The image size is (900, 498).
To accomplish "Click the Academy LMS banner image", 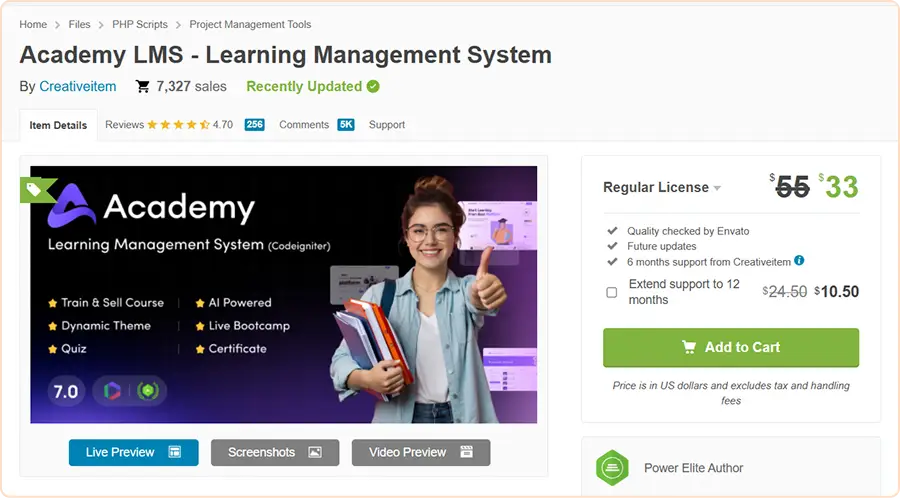I will (x=284, y=294).
